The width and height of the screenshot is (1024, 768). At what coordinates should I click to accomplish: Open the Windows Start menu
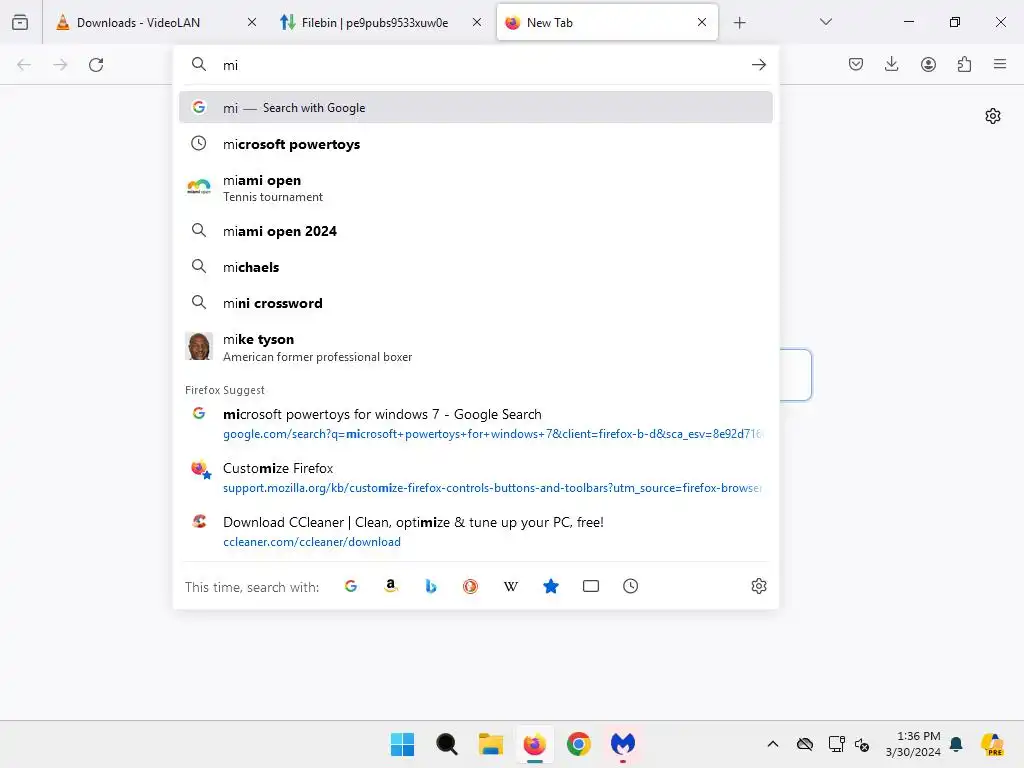(x=402, y=744)
